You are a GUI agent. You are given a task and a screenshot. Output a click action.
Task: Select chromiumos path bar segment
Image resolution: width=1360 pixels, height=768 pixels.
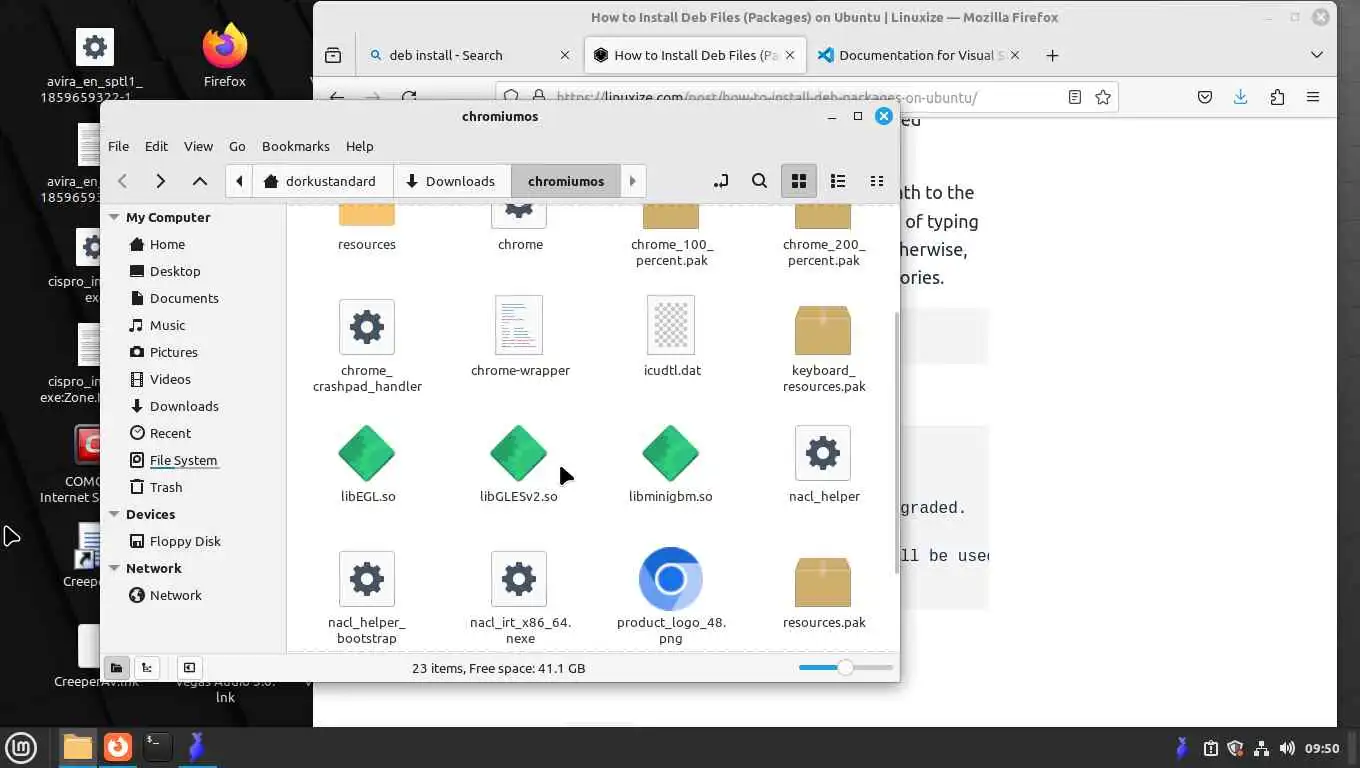tap(566, 181)
